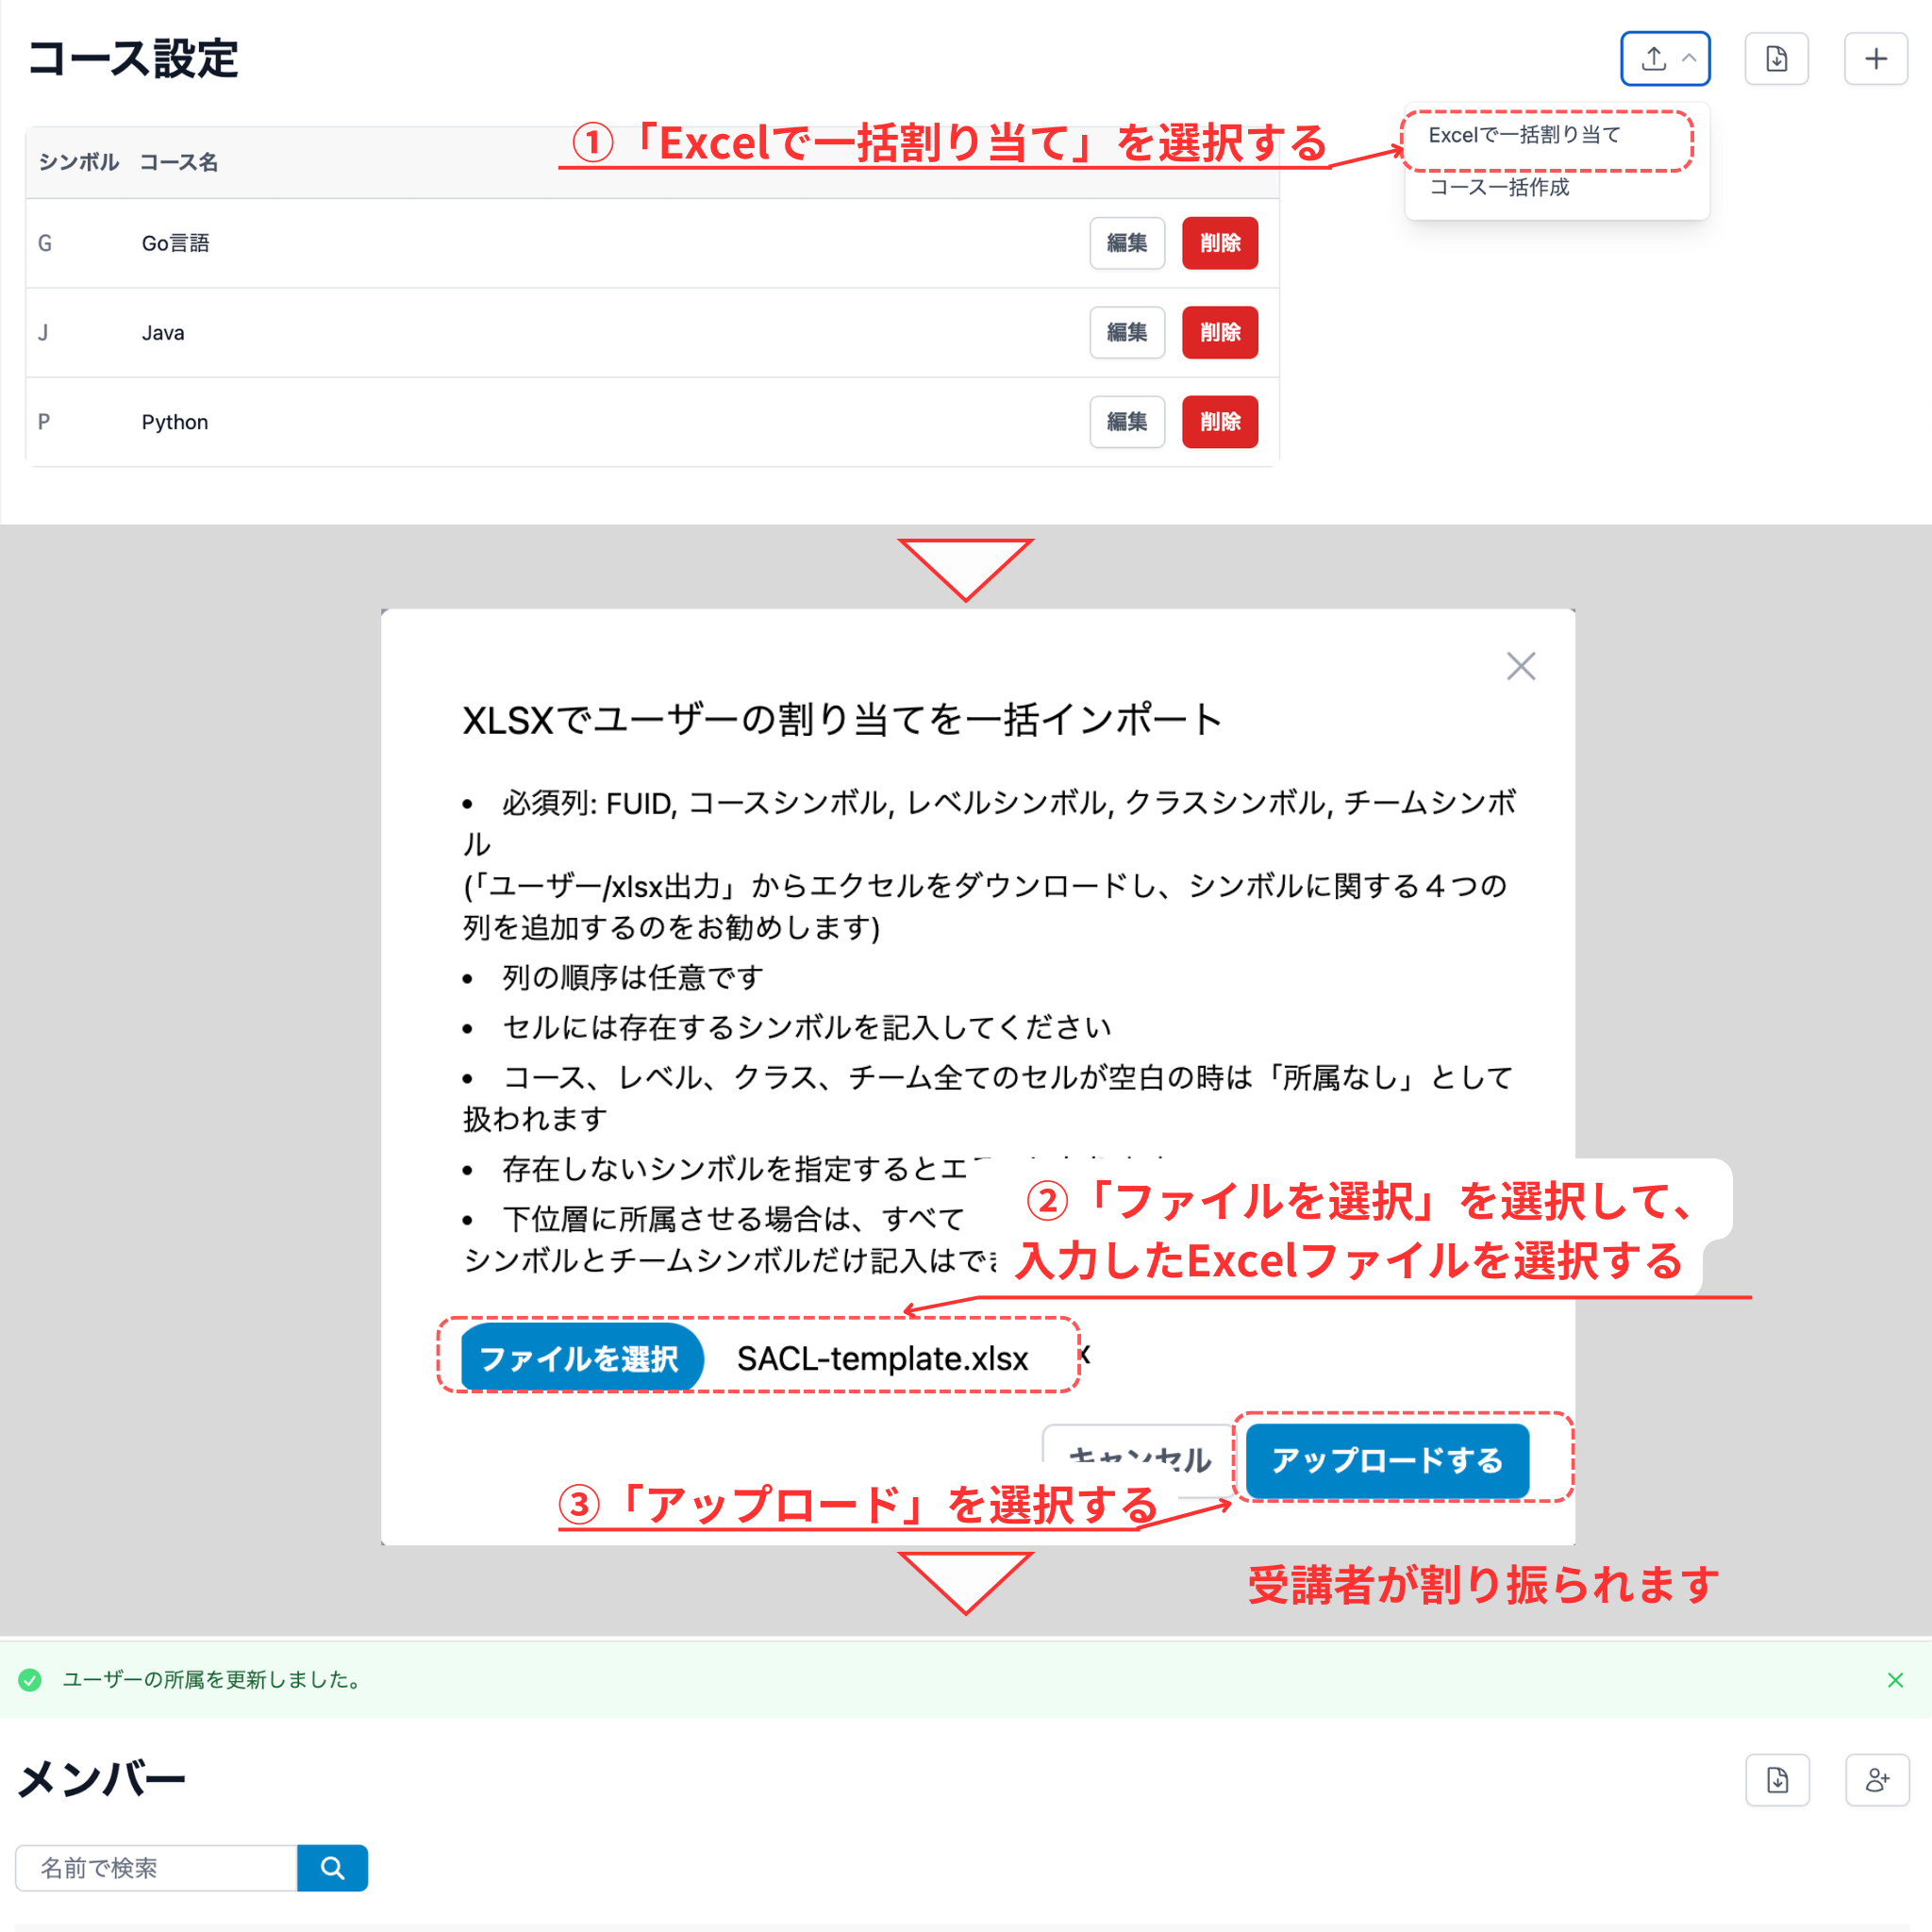Viewport: 1932px width, 1932px height.
Task: Click the file export icon in コース設定
Action: click(x=1776, y=58)
